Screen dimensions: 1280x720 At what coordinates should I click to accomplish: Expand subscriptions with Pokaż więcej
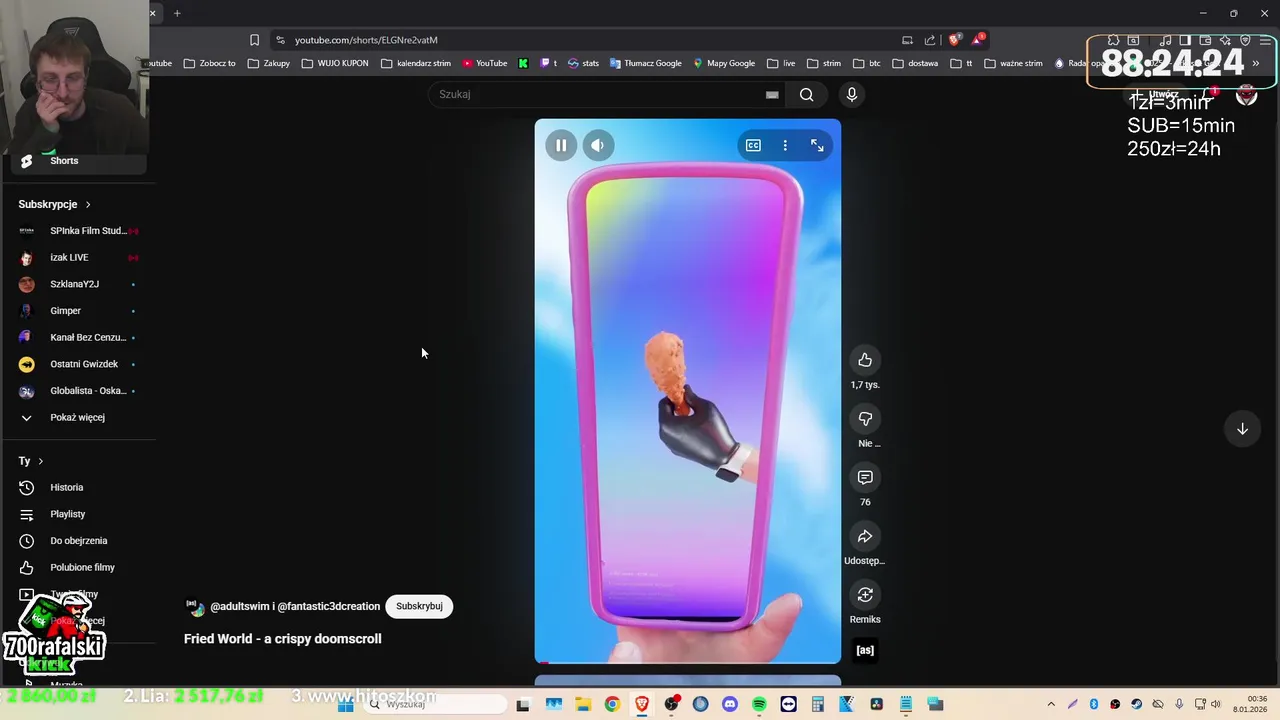click(78, 417)
